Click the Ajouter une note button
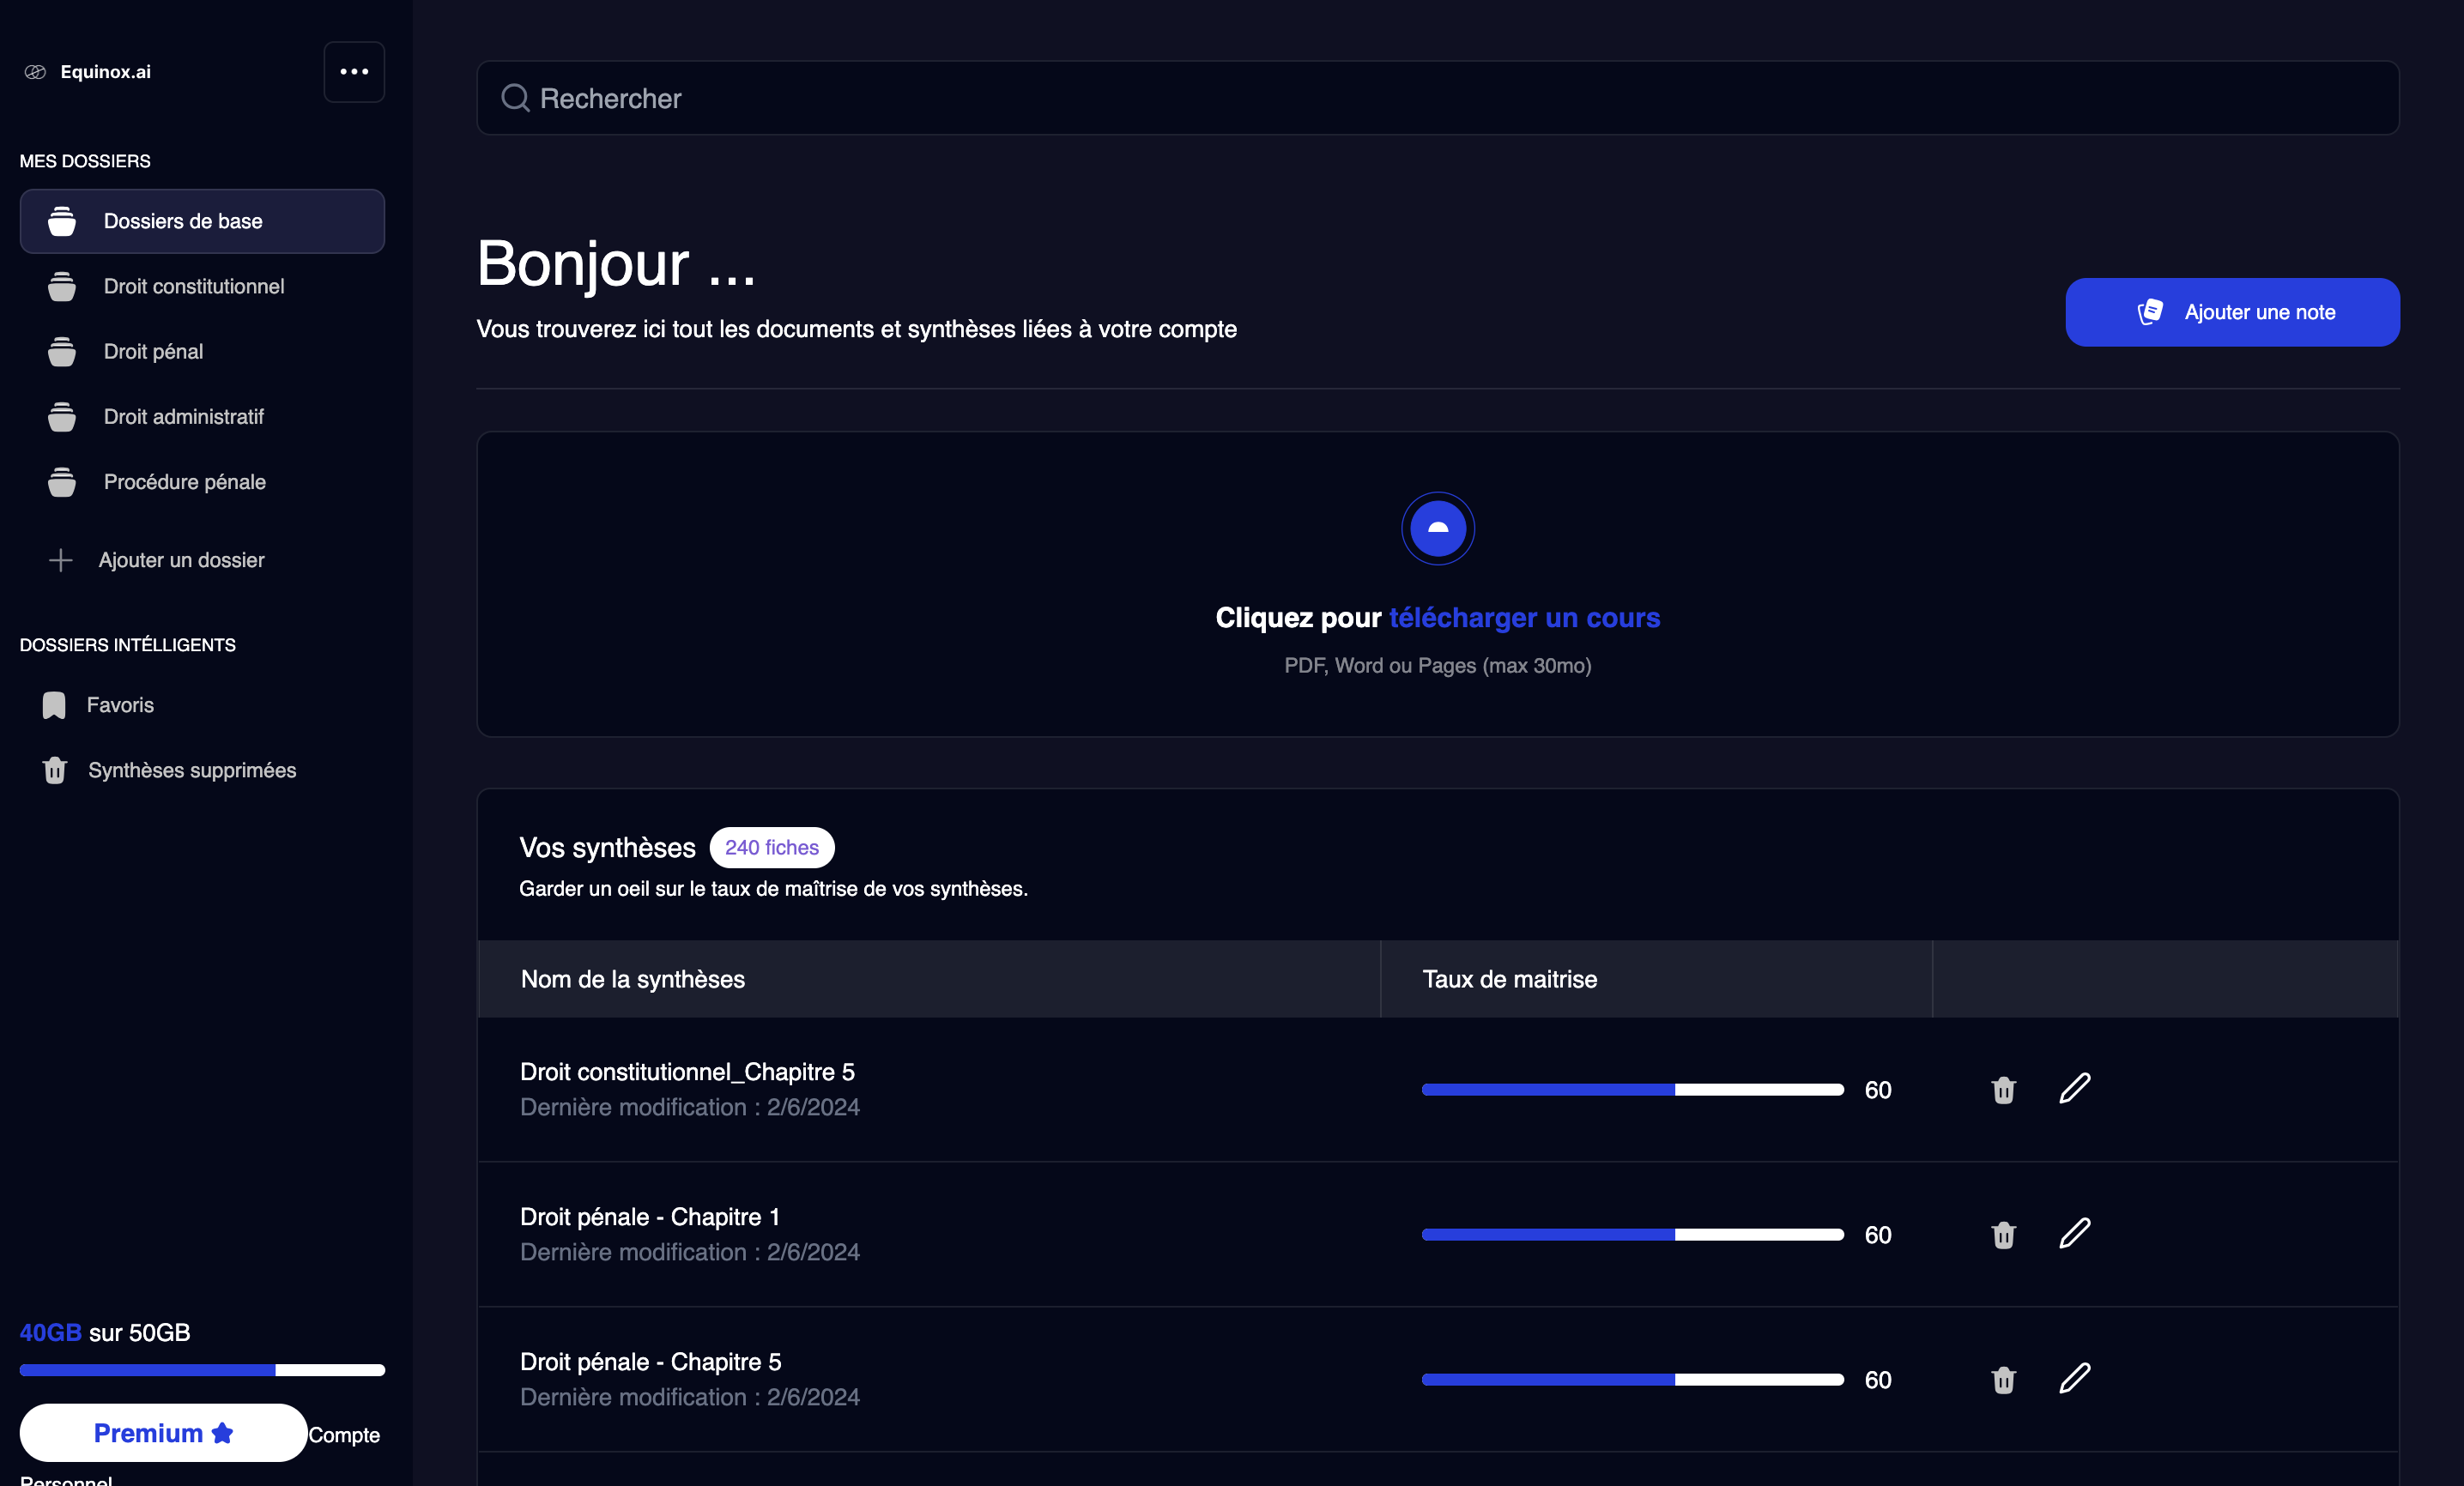The image size is (2464, 1486). pyautogui.click(x=2232, y=312)
